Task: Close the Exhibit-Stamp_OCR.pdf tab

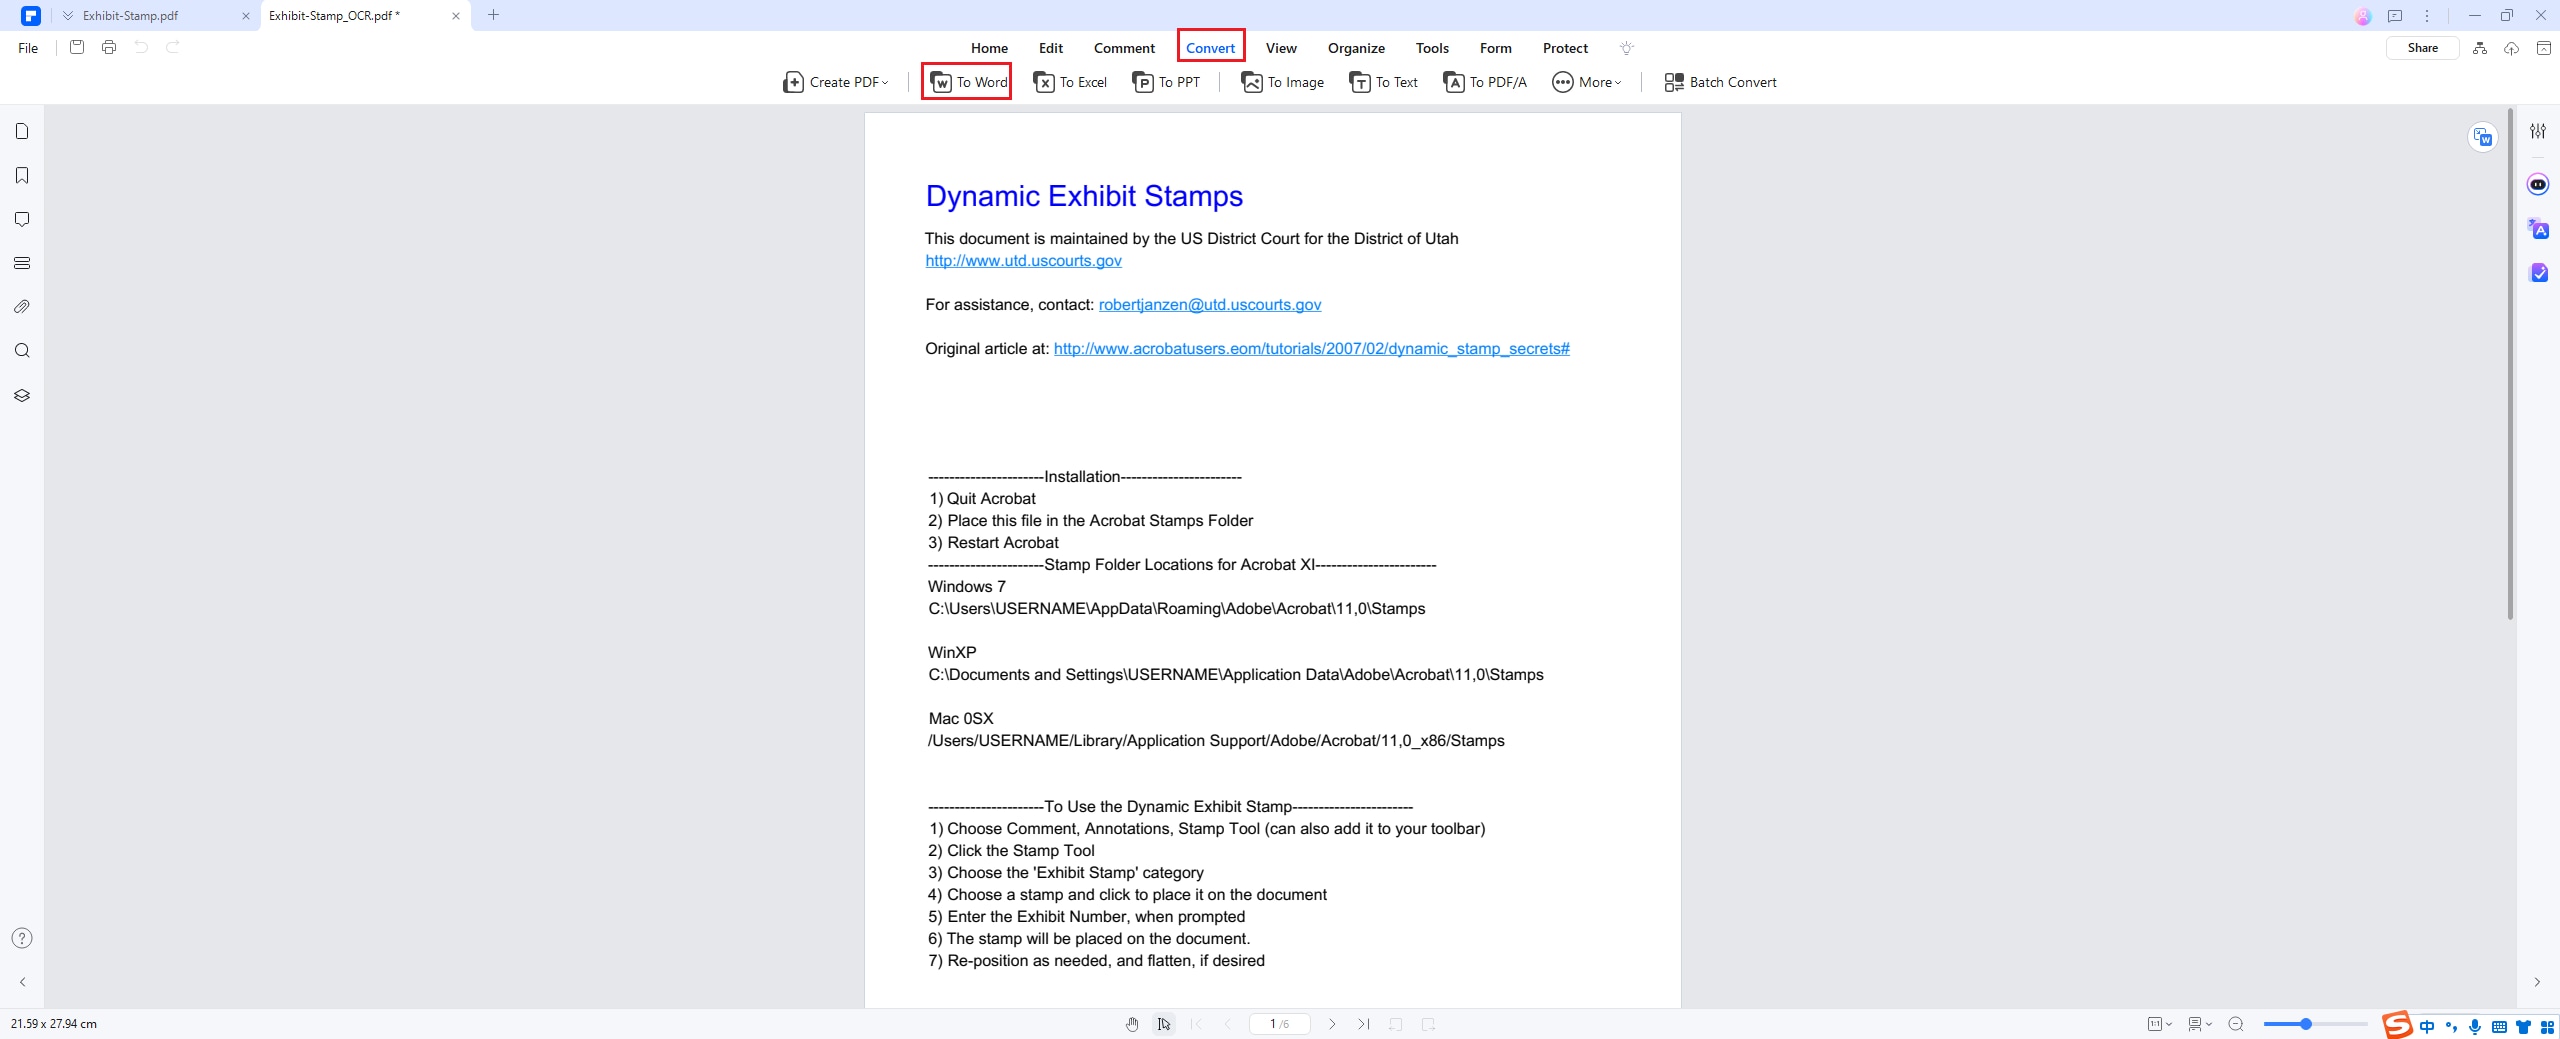Action: point(456,16)
